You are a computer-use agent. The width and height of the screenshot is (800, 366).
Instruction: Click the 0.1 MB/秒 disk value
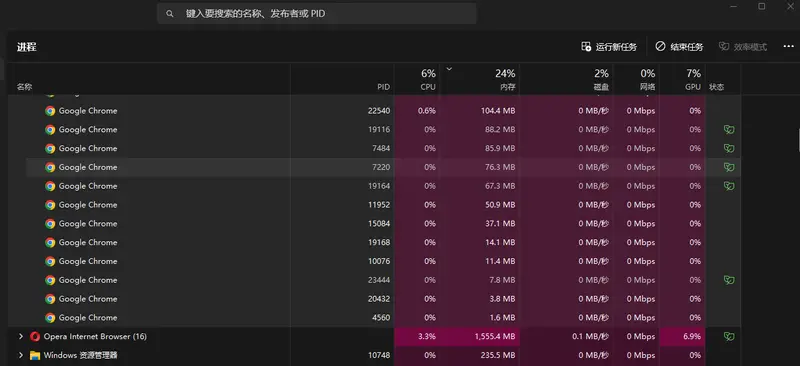click(x=591, y=336)
